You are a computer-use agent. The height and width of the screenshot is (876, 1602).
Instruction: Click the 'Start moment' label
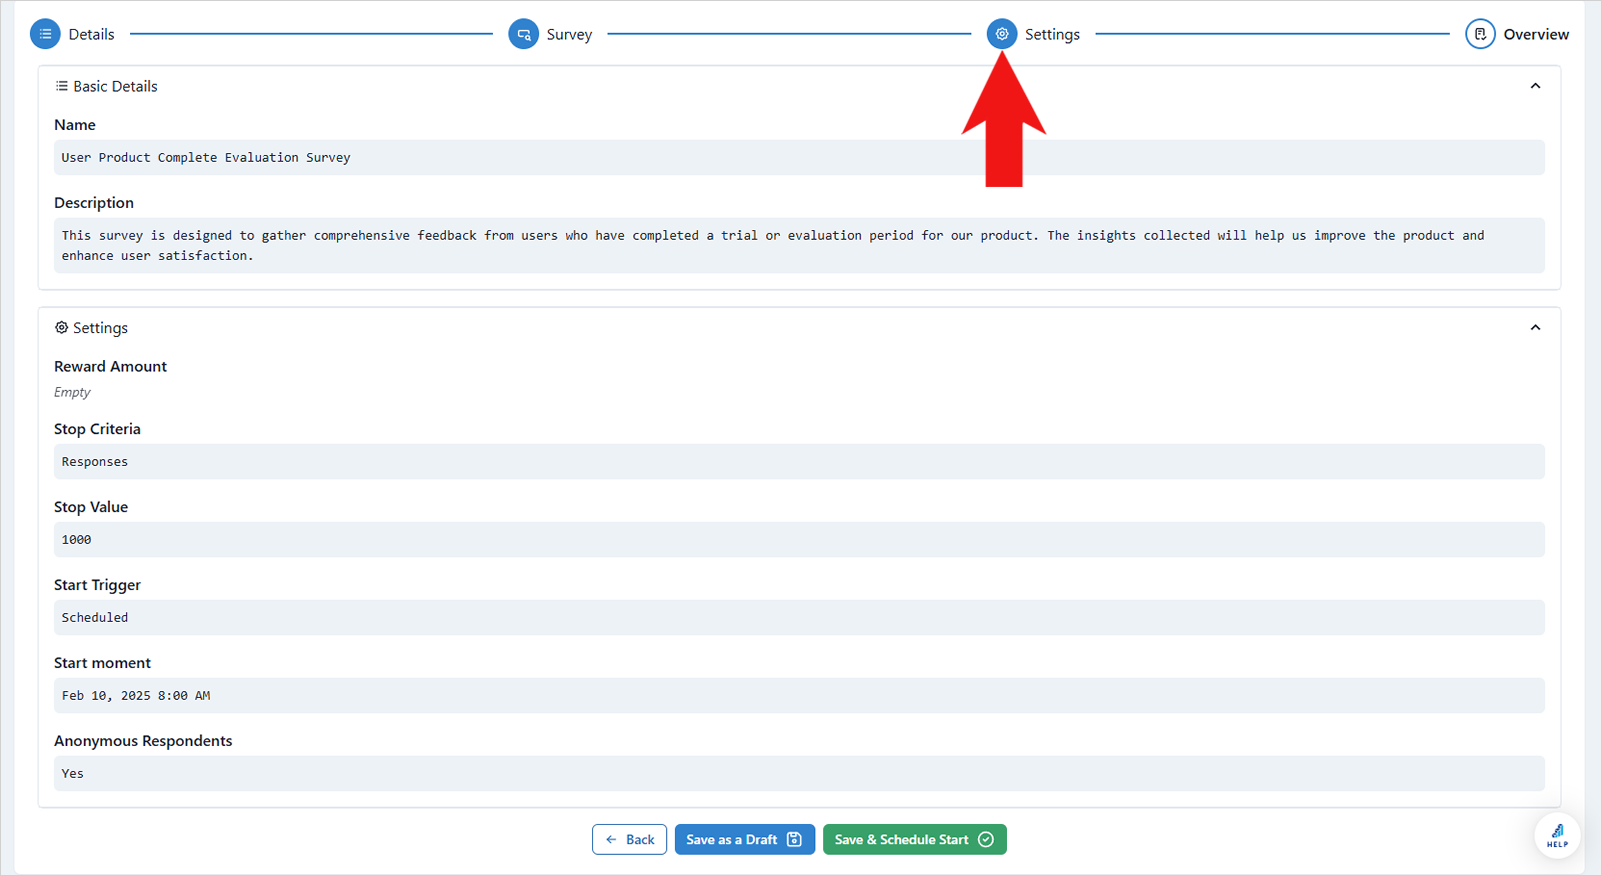pyautogui.click(x=102, y=663)
